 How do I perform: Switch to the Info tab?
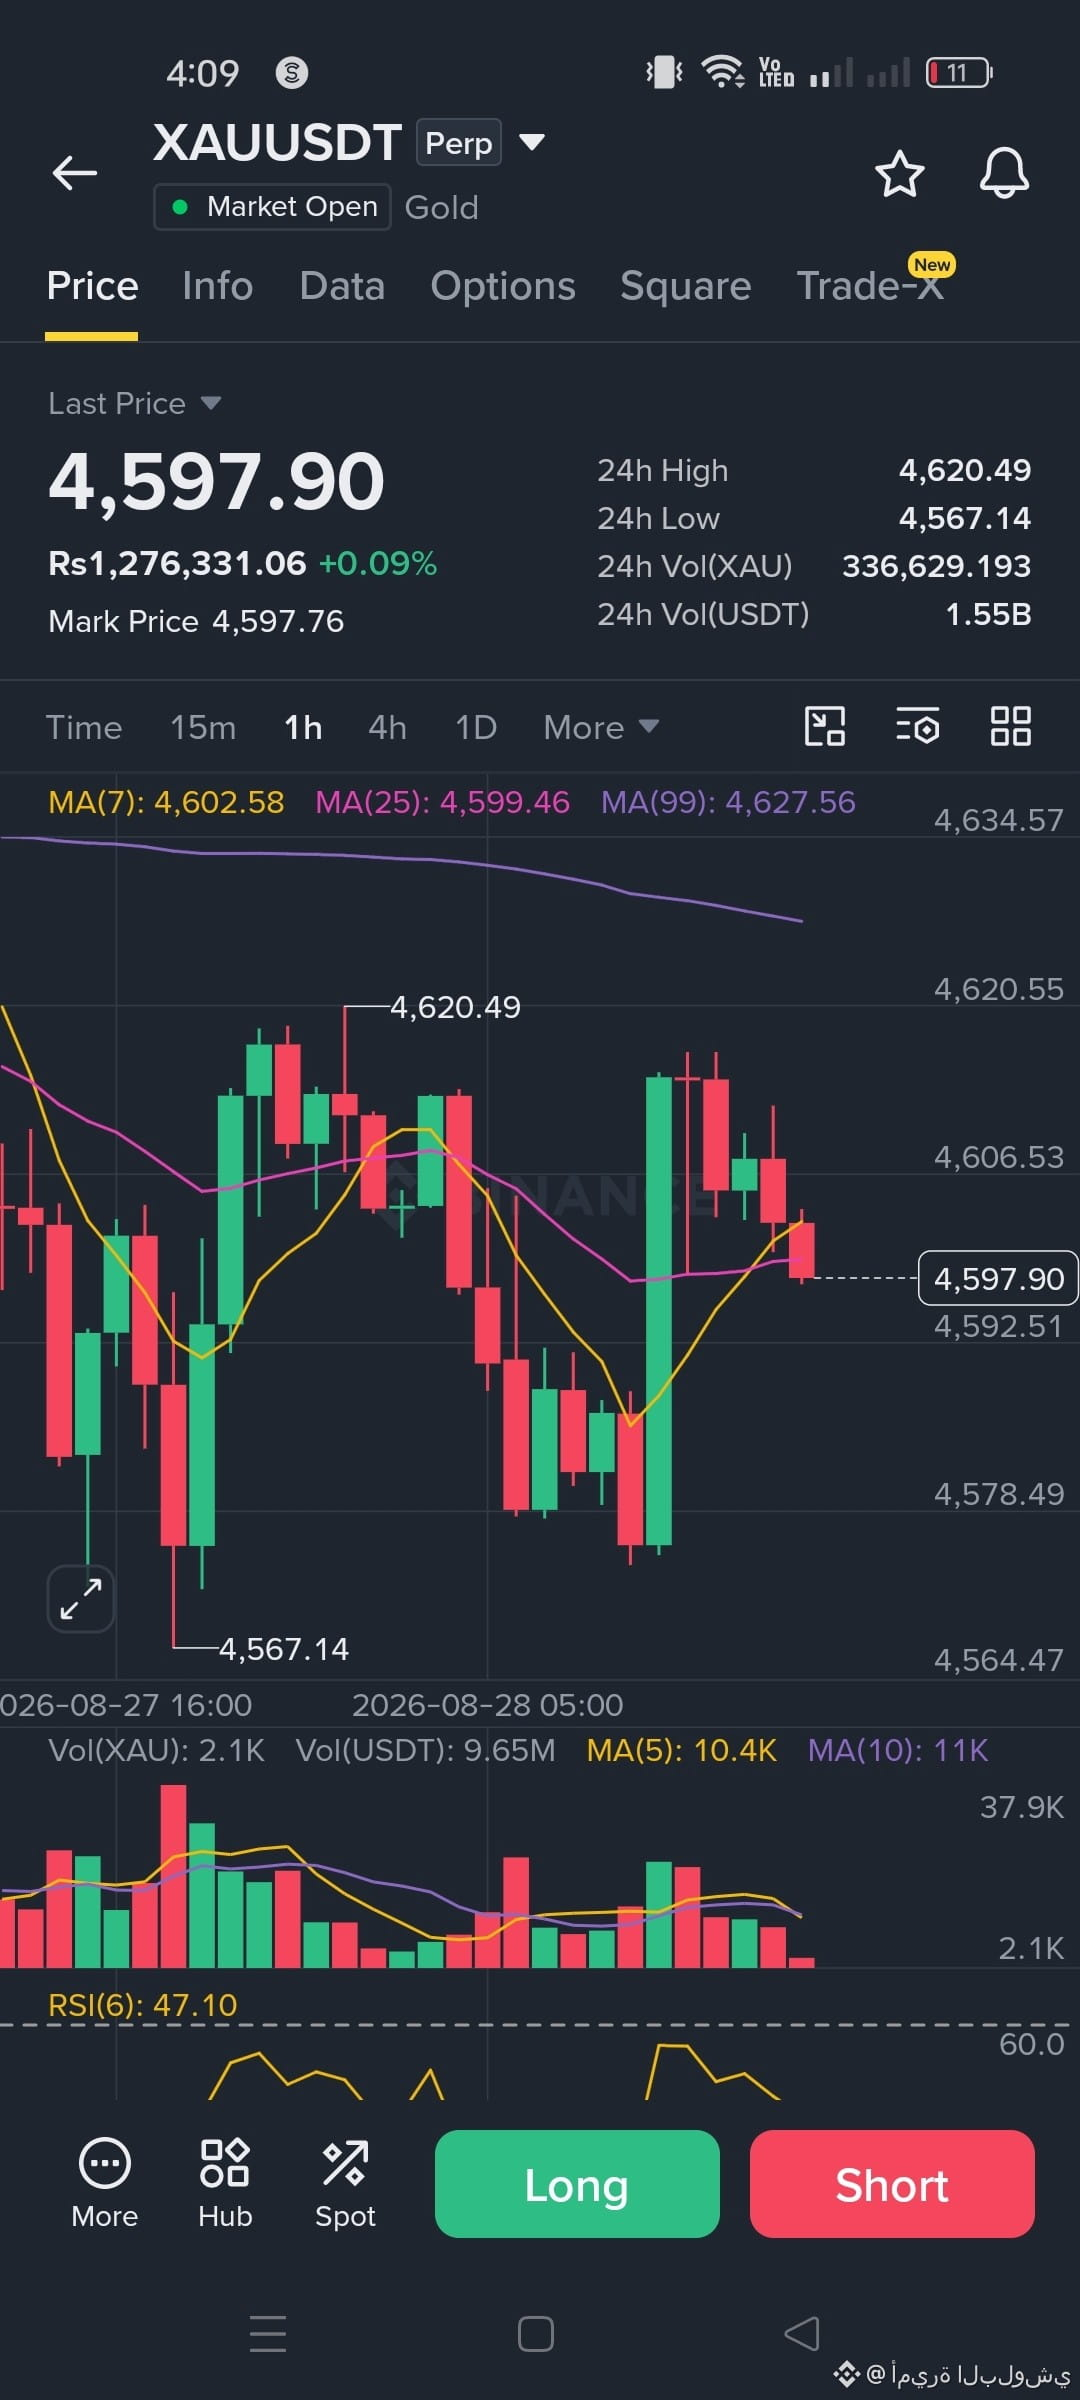[217, 286]
